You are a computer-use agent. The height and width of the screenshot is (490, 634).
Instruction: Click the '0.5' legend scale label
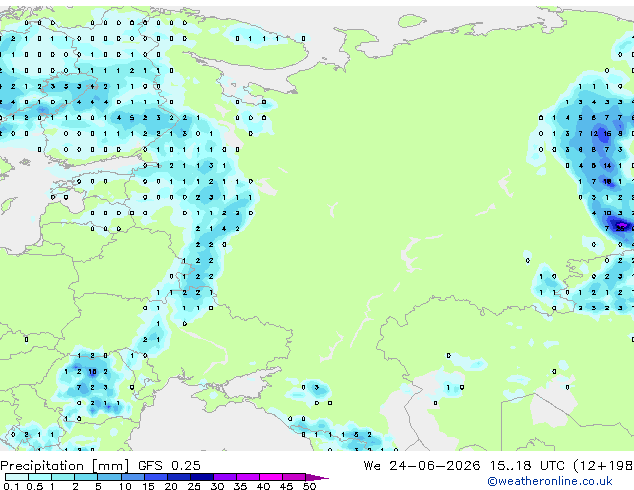[x=35, y=486]
